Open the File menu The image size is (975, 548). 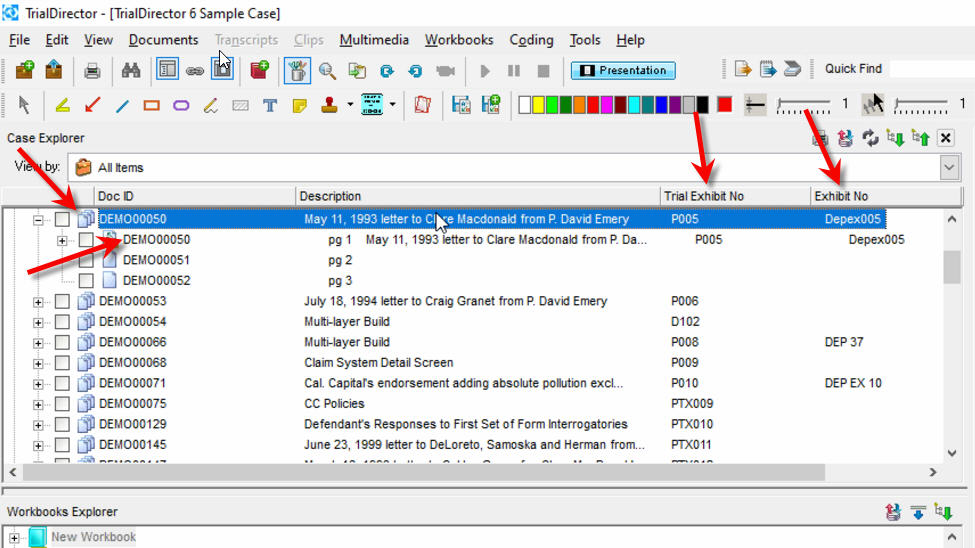click(x=19, y=40)
